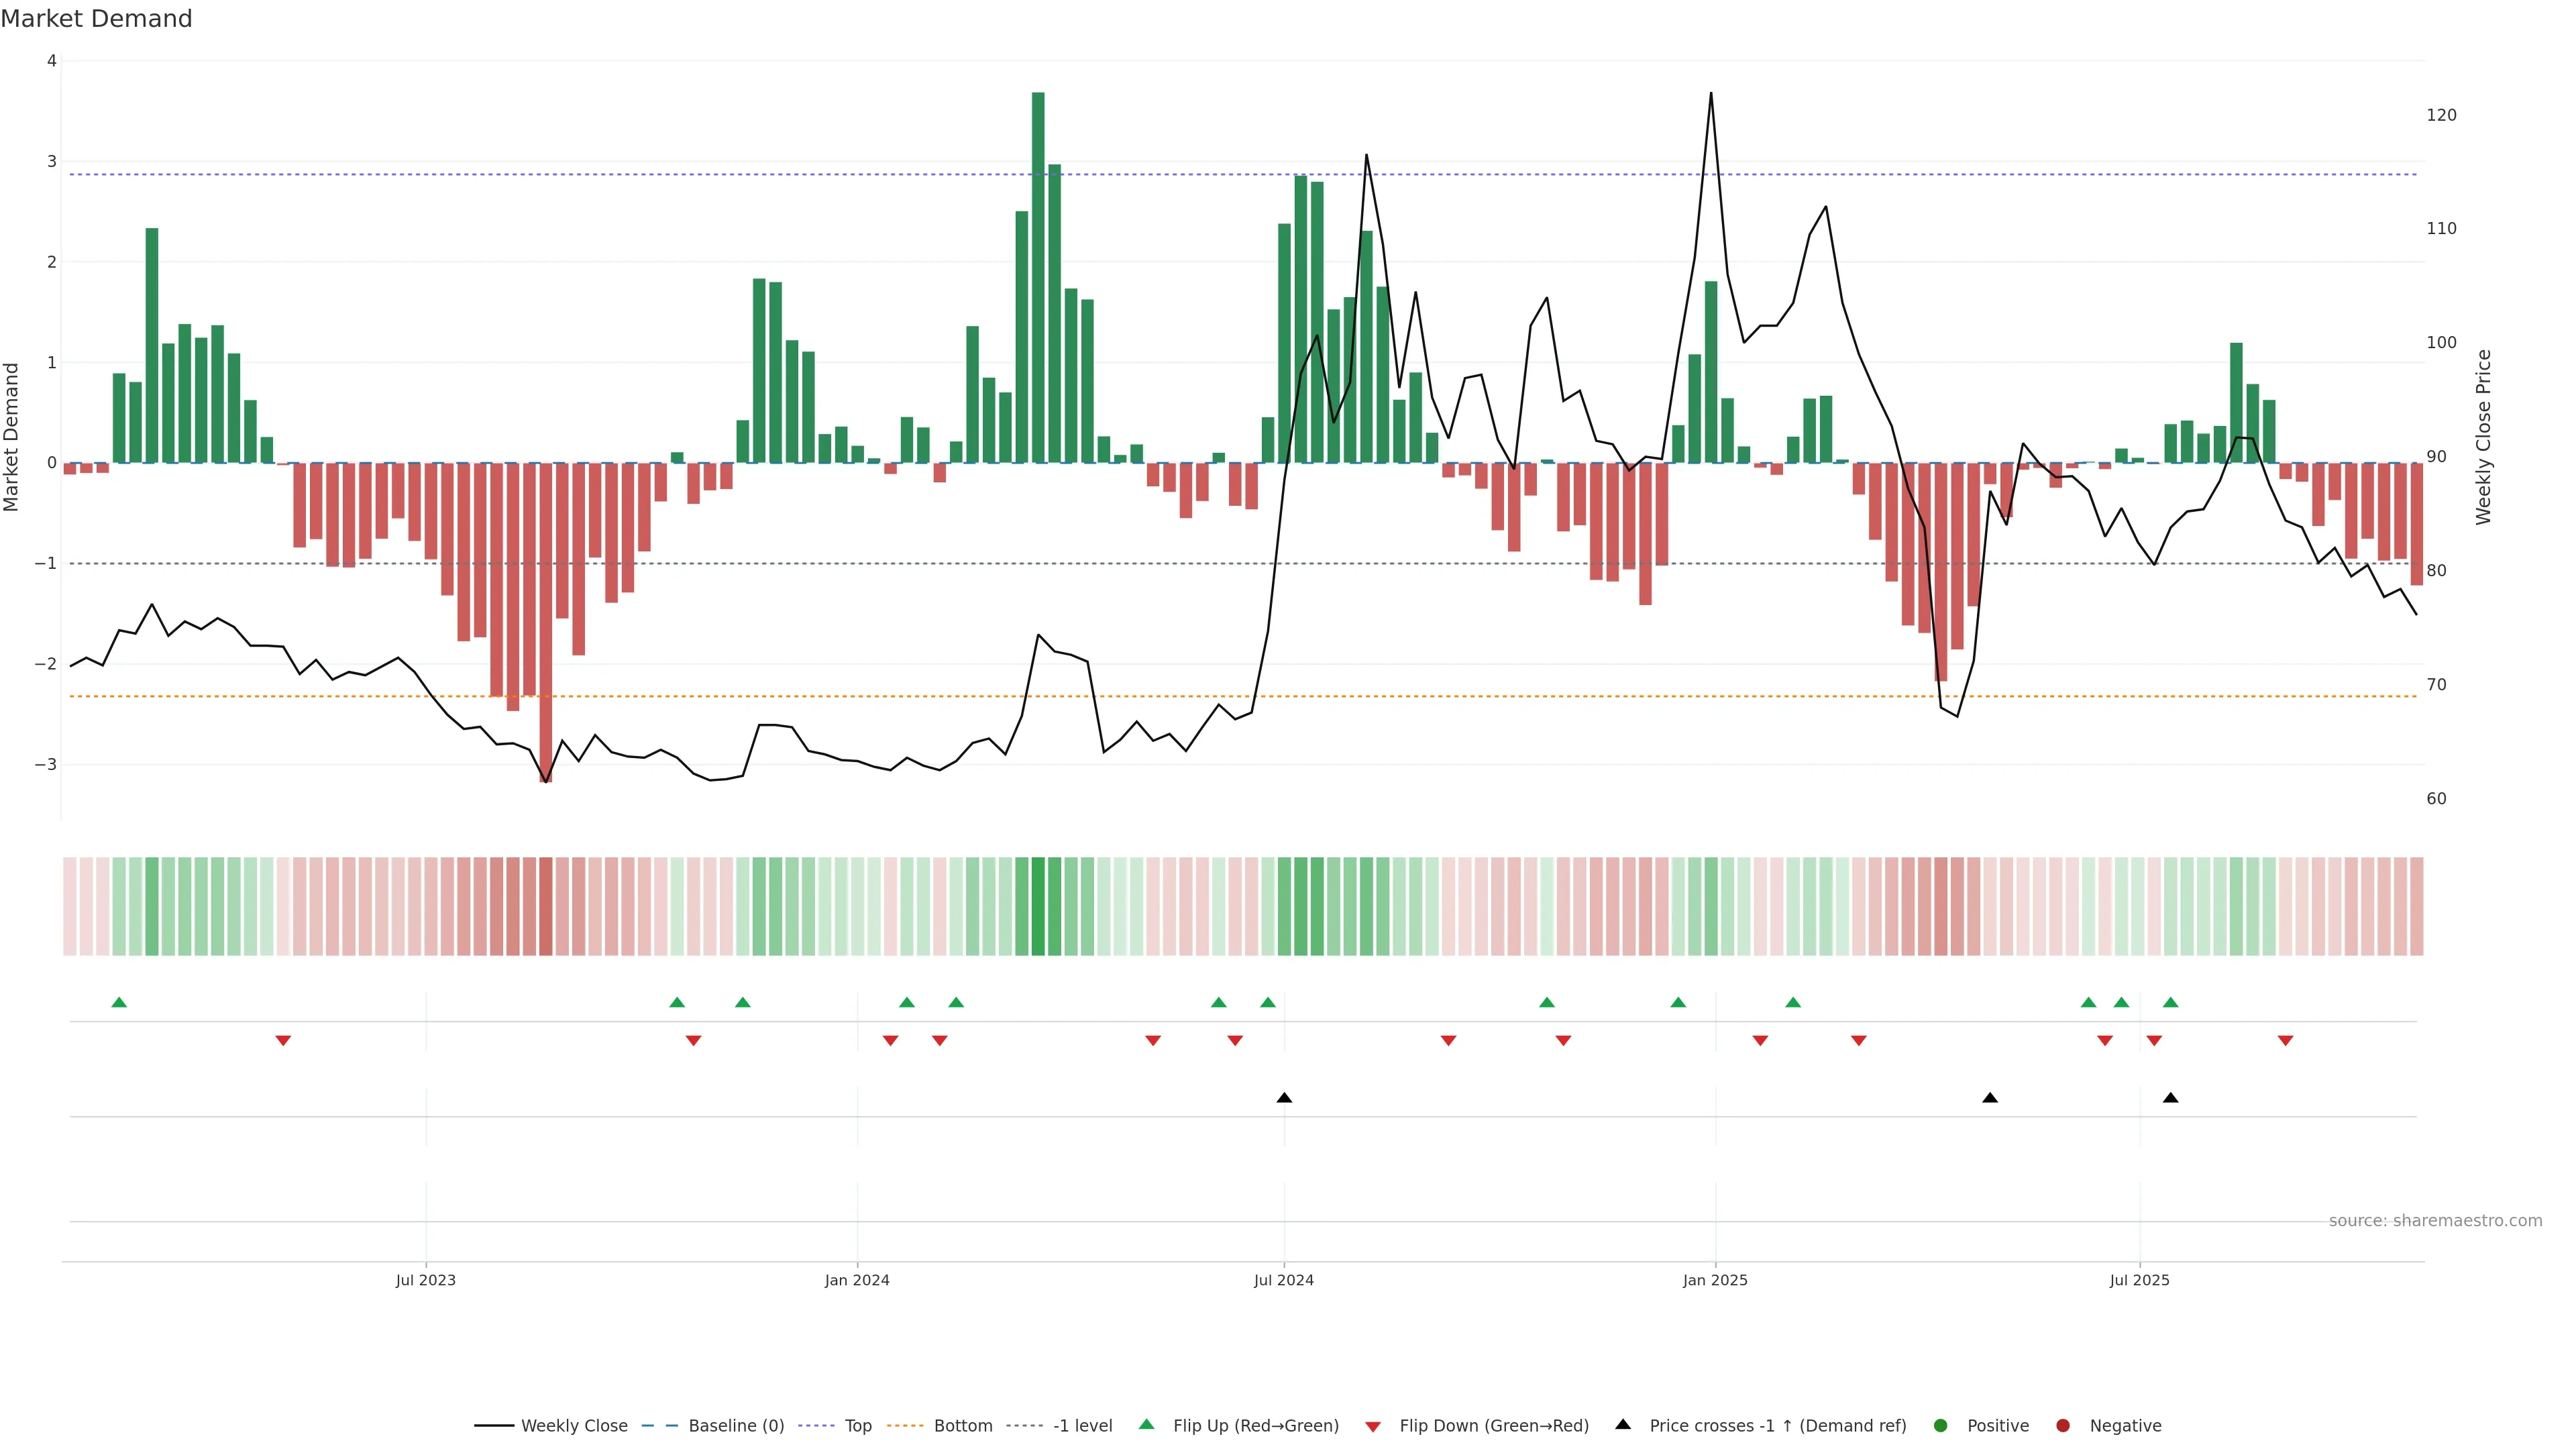Click the Jan 2025 x-axis label
The width and height of the screenshot is (2576, 1449).
click(1715, 1280)
